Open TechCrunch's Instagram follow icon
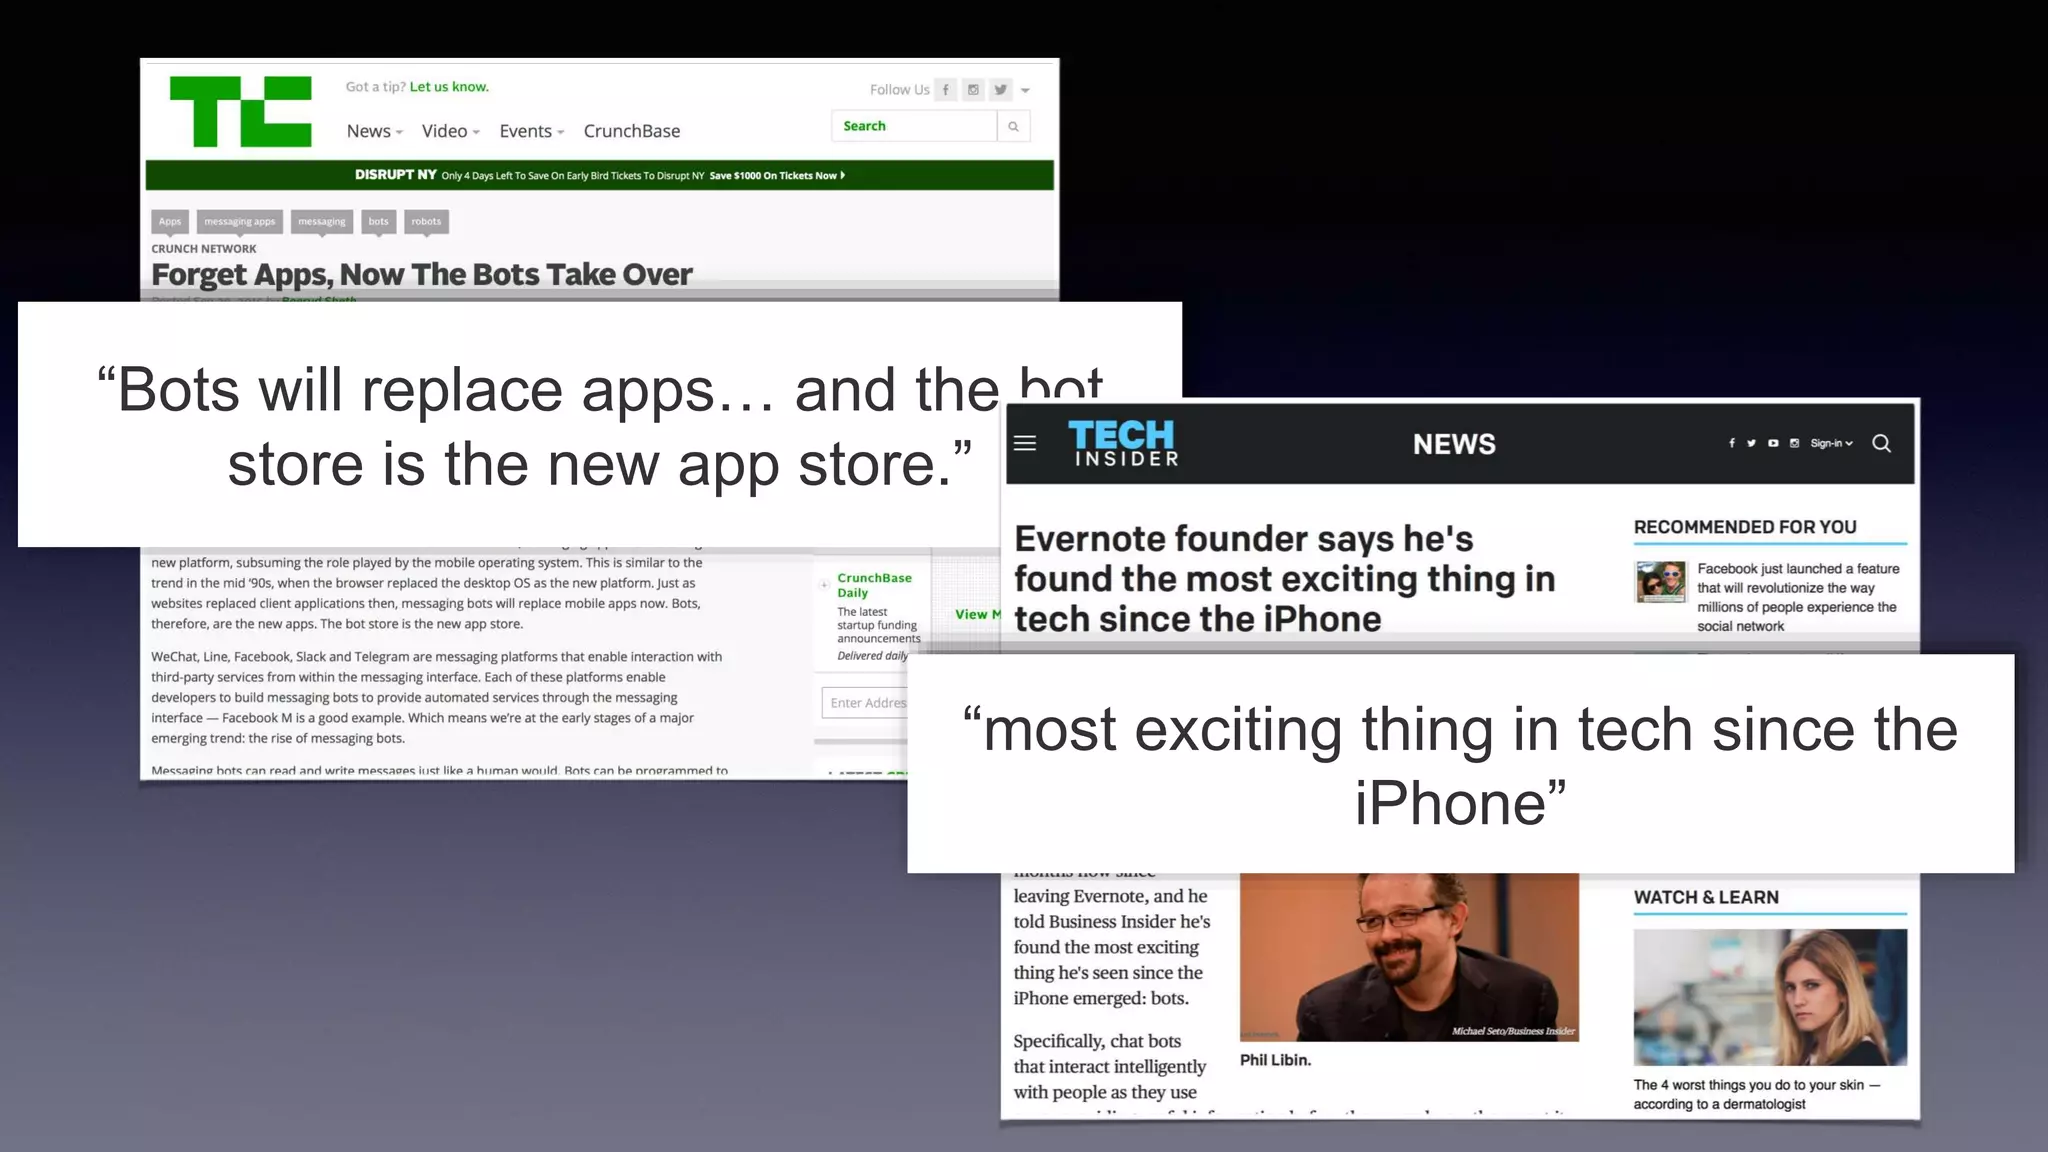This screenshot has height=1152, width=2048. click(973, 90)
